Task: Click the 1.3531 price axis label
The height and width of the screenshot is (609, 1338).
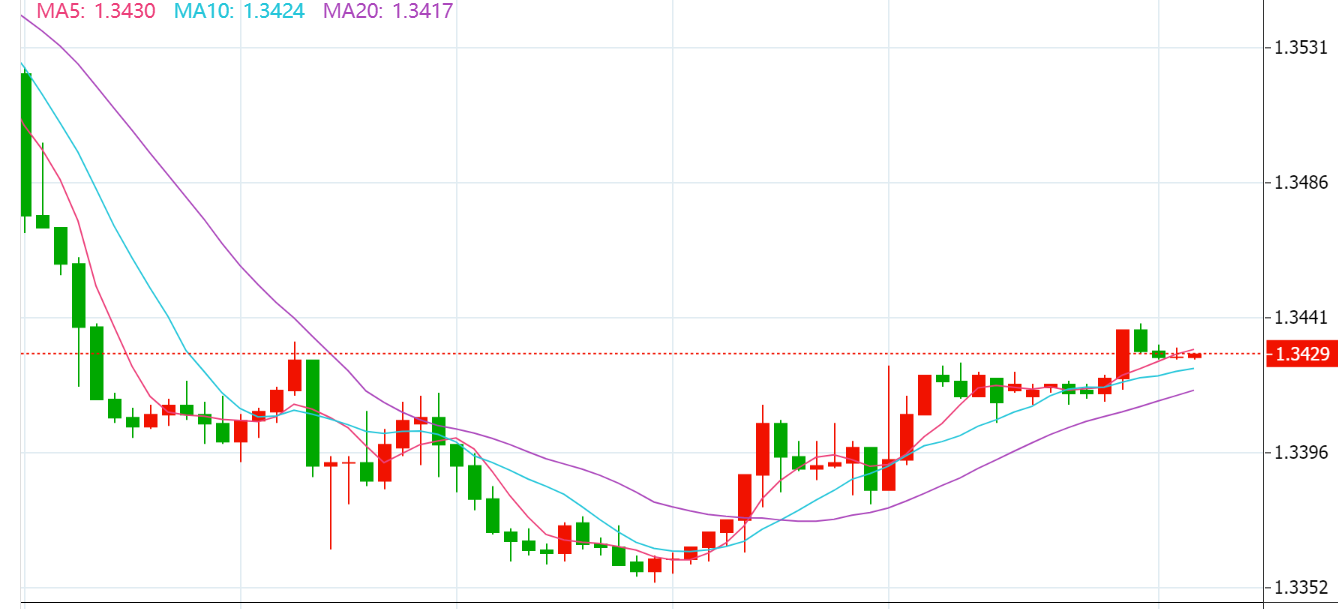Action: pos(1300,47)
